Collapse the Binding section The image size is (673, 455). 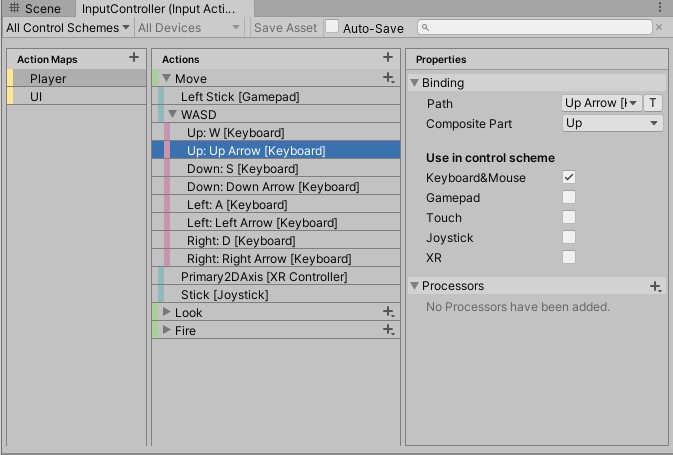(x=414, y=82)
